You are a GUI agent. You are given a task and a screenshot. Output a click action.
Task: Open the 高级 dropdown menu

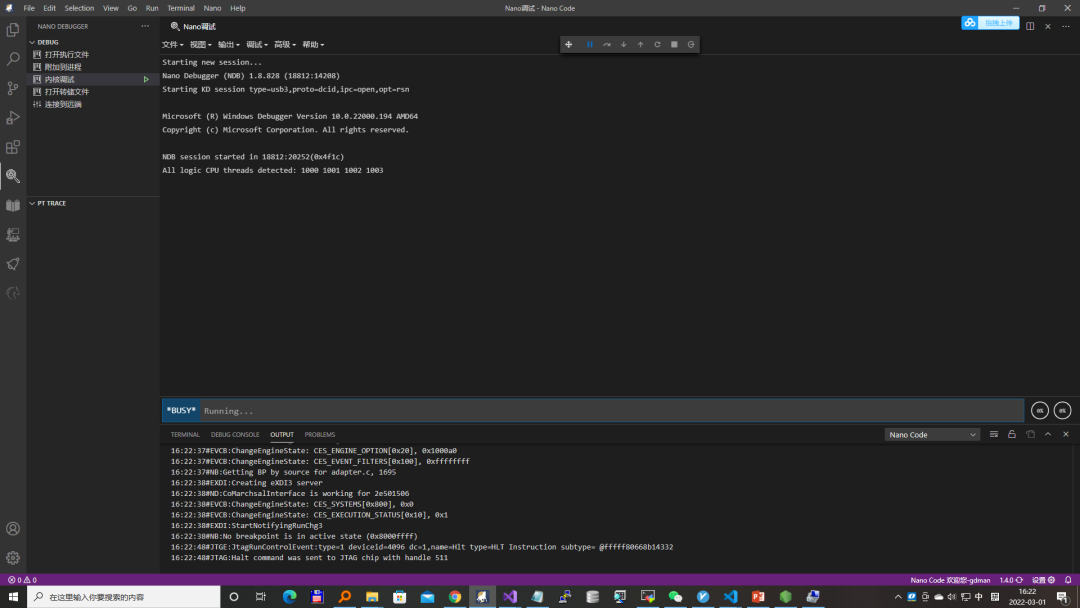click(284, 45)
